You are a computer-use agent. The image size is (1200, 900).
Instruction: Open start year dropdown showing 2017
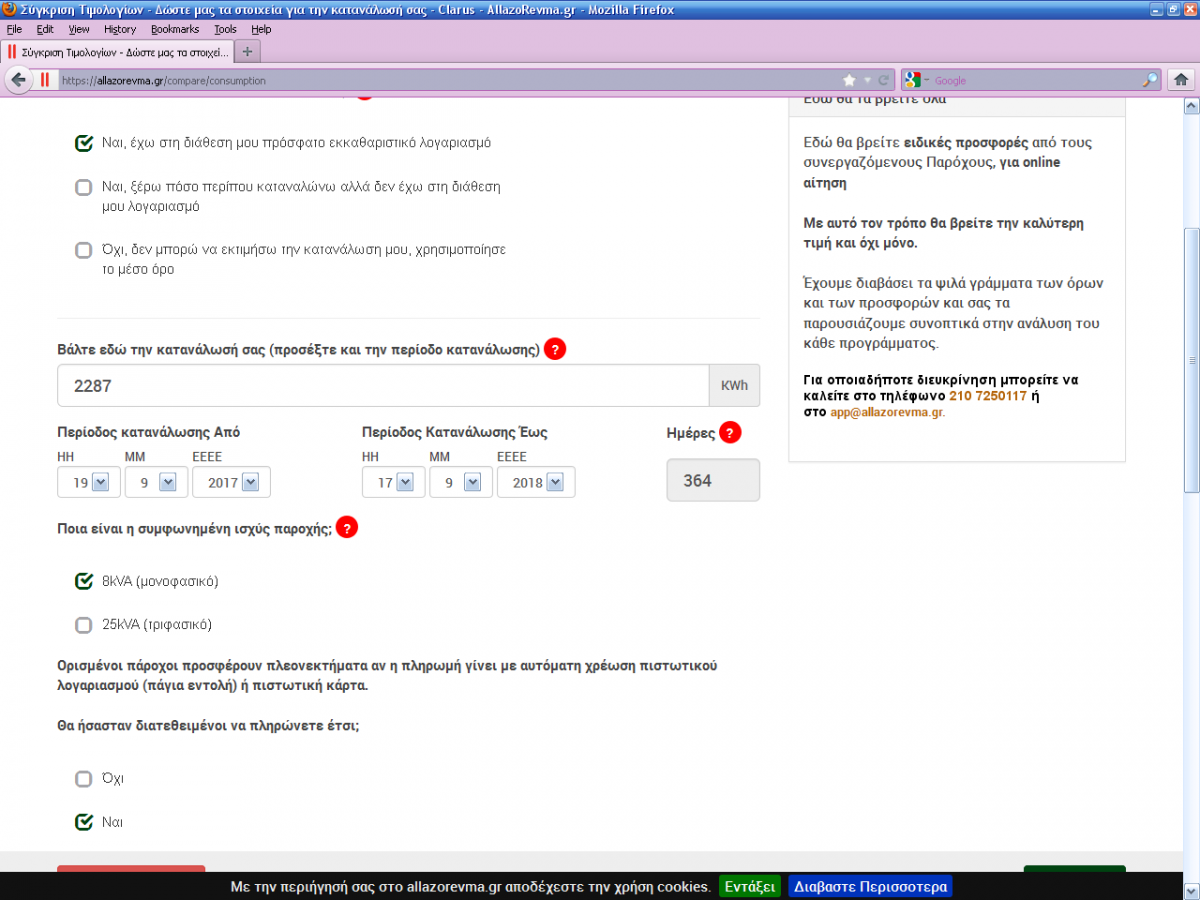pos(231,482)
